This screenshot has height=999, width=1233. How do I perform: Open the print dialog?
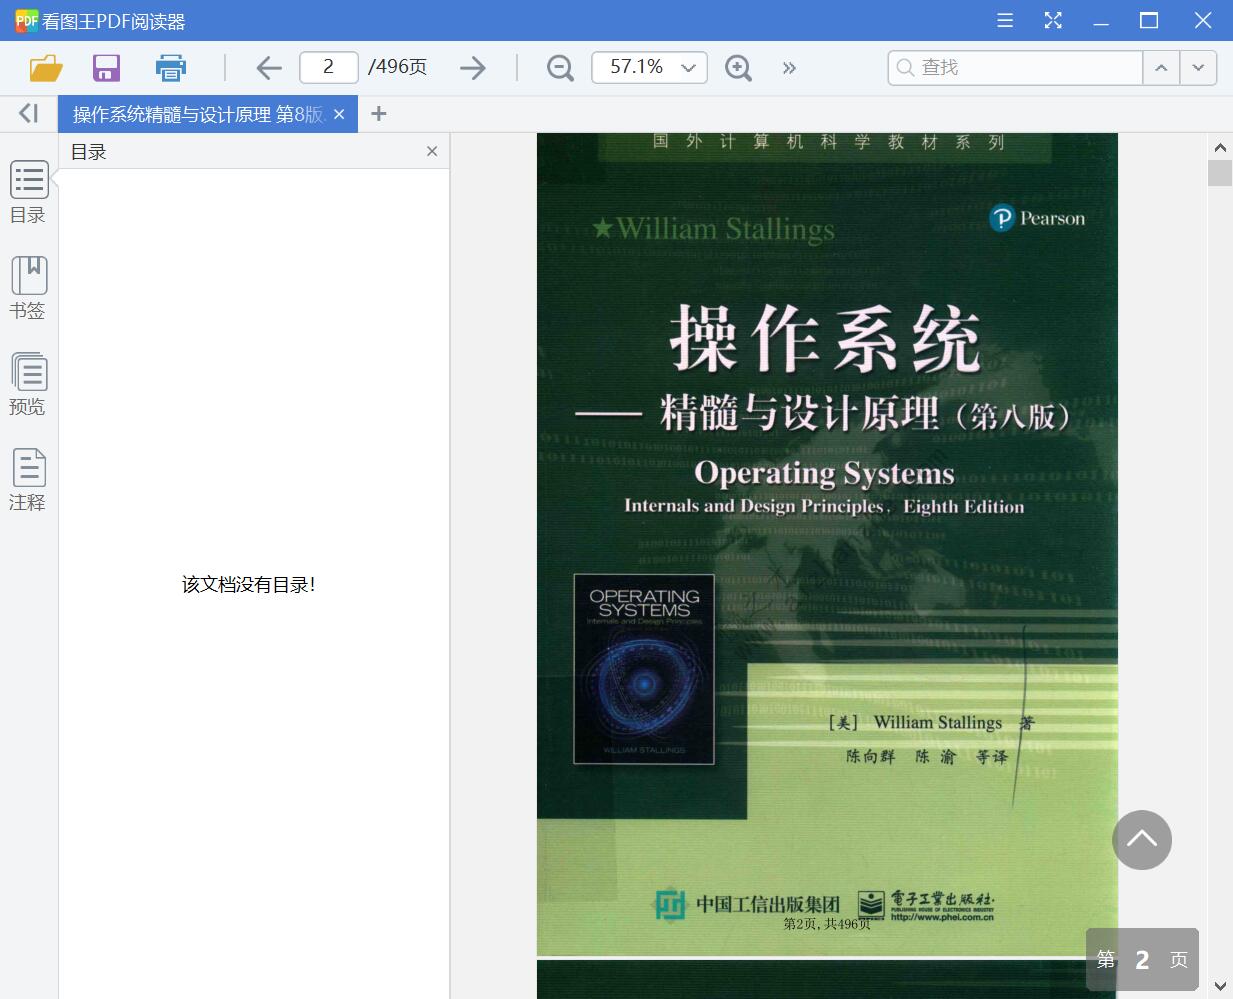point(170,67)
